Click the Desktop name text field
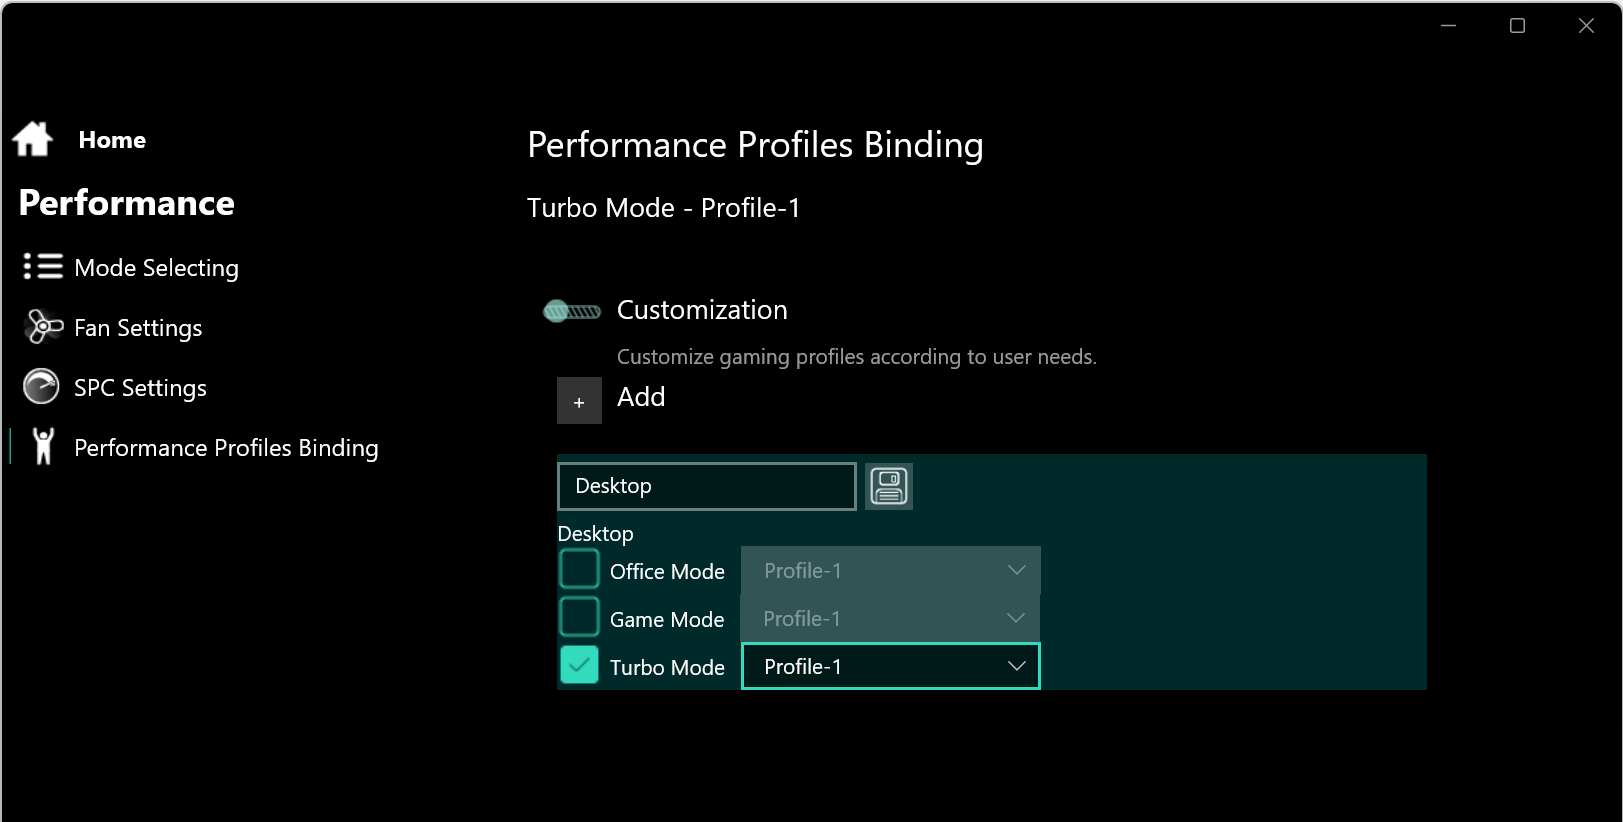 tap(706, 486)
